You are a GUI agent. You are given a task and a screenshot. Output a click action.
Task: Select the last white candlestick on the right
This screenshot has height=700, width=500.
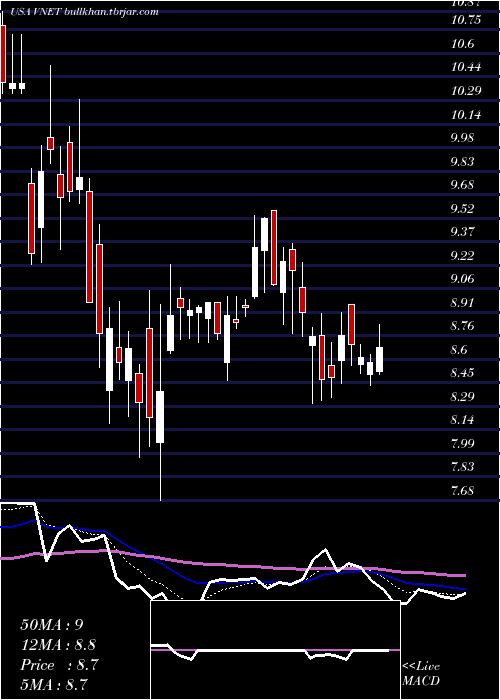click(x=380, y=359)
